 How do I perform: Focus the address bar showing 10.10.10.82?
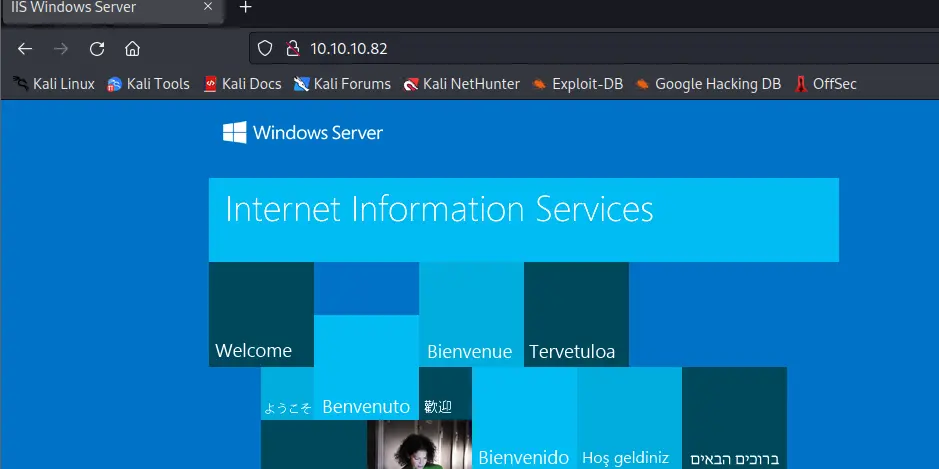point(593,49)
